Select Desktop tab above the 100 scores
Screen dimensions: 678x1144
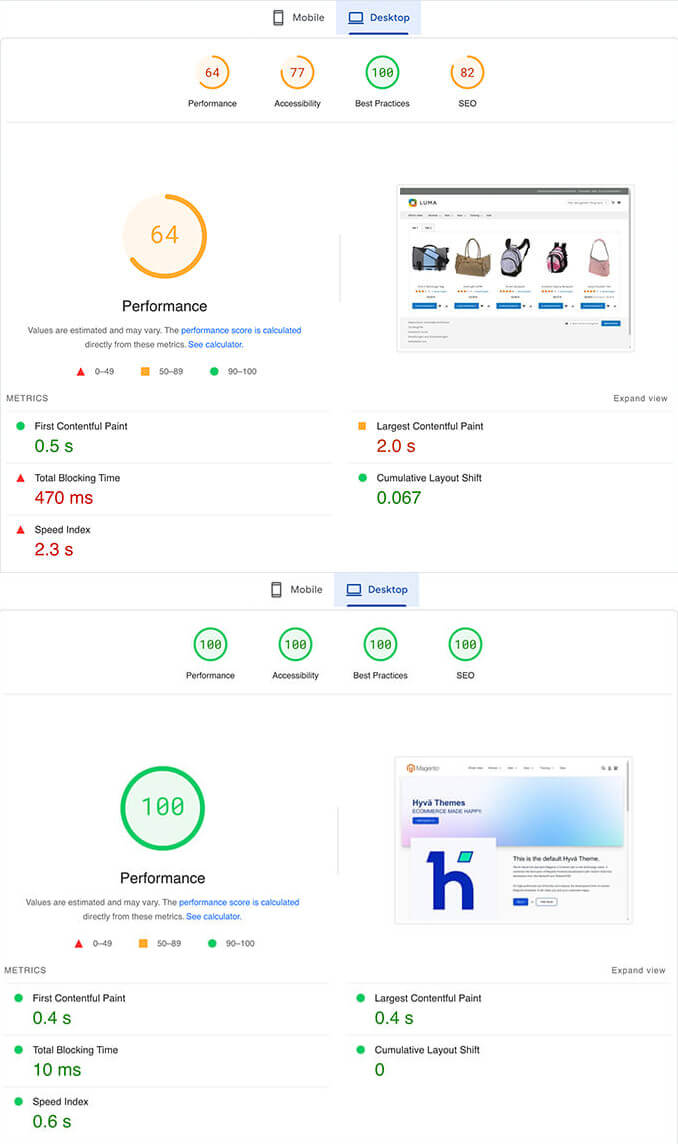click(377, 590)
